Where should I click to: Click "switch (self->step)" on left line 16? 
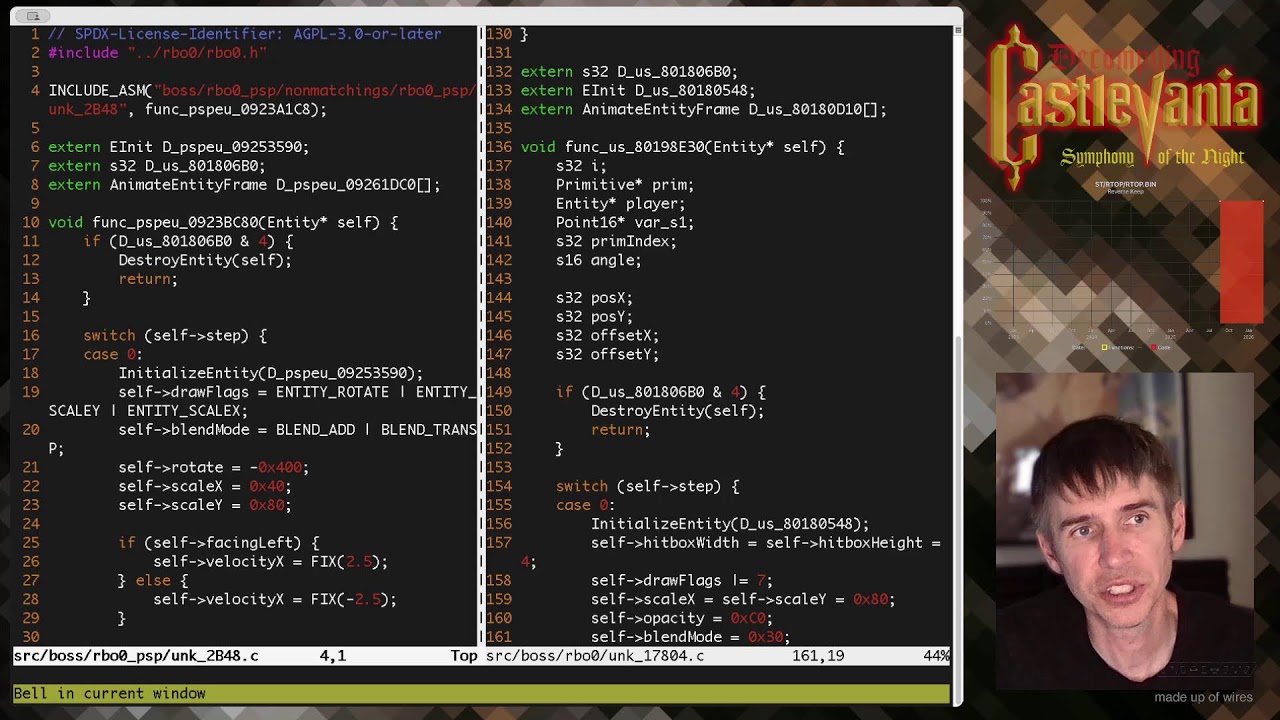pos(175,336)
